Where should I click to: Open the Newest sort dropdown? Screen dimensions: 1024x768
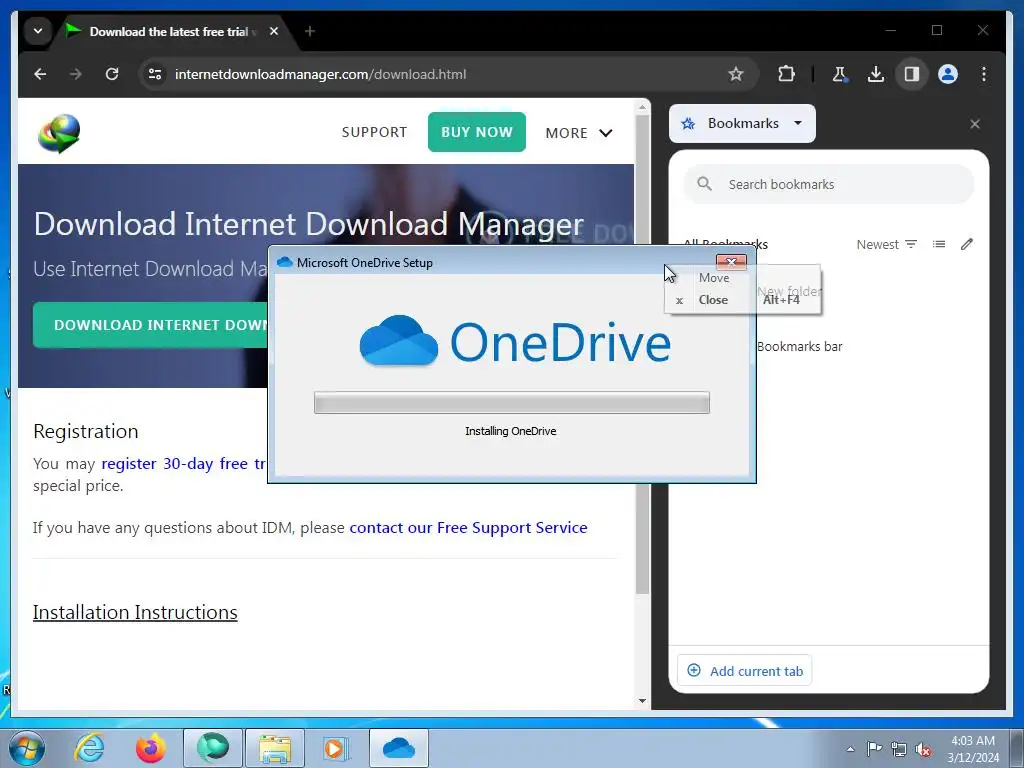pyautogui.click(x=887, y=244)
